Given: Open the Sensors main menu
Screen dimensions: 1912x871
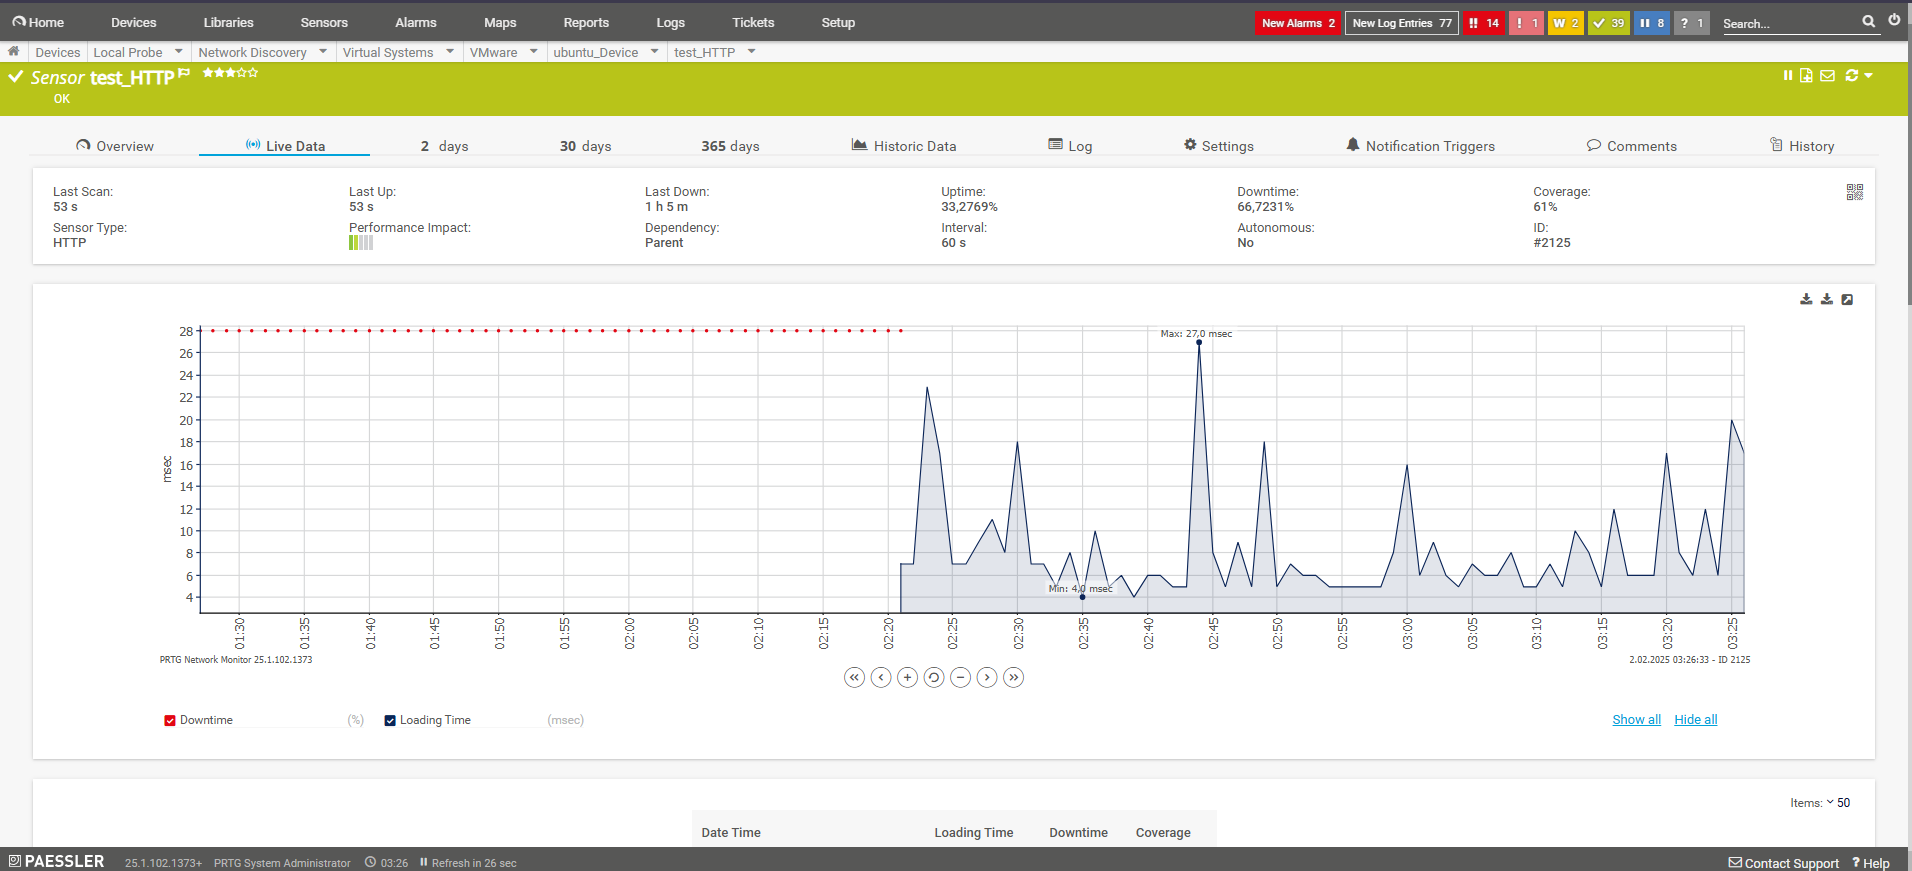Looking at the screenshot, I should click(x=324, y=22).
